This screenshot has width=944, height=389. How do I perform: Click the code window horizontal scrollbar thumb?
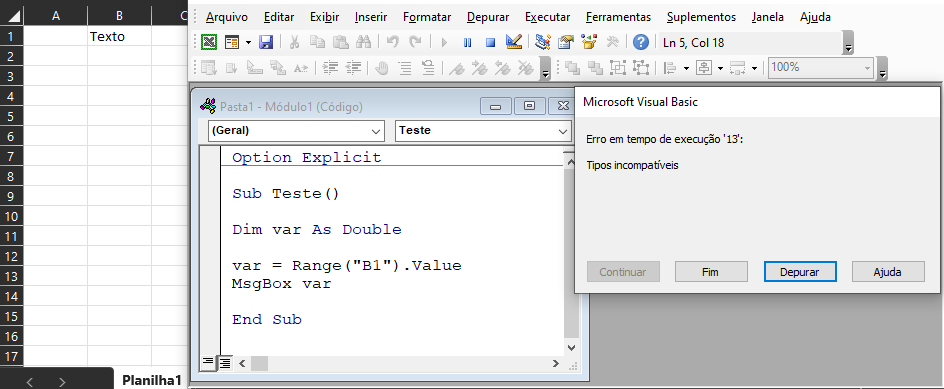point(259,363)
